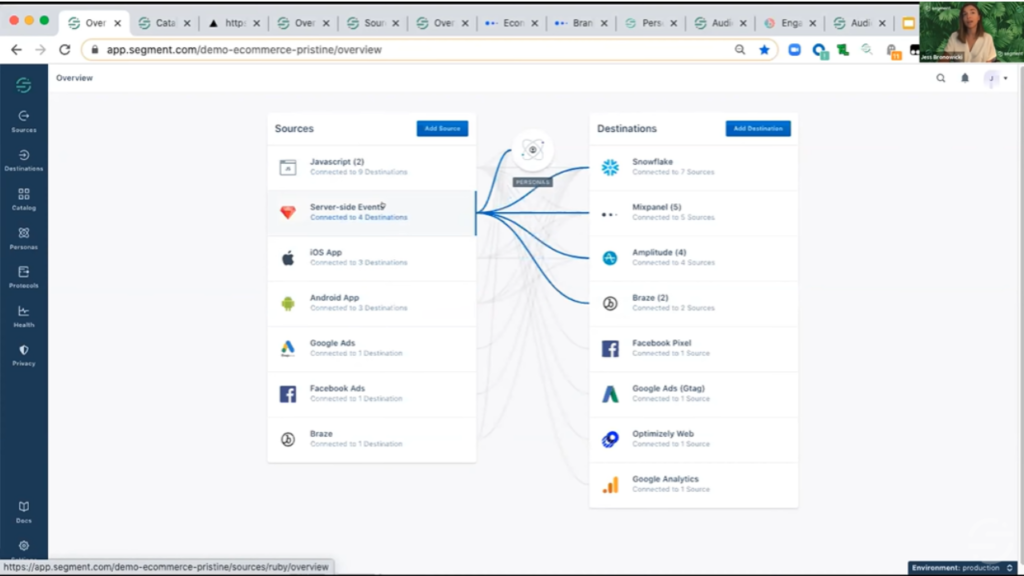The image size is (1024, 576).
Task: Click the Snowflake destination icon
Action: tap(610, 167)
